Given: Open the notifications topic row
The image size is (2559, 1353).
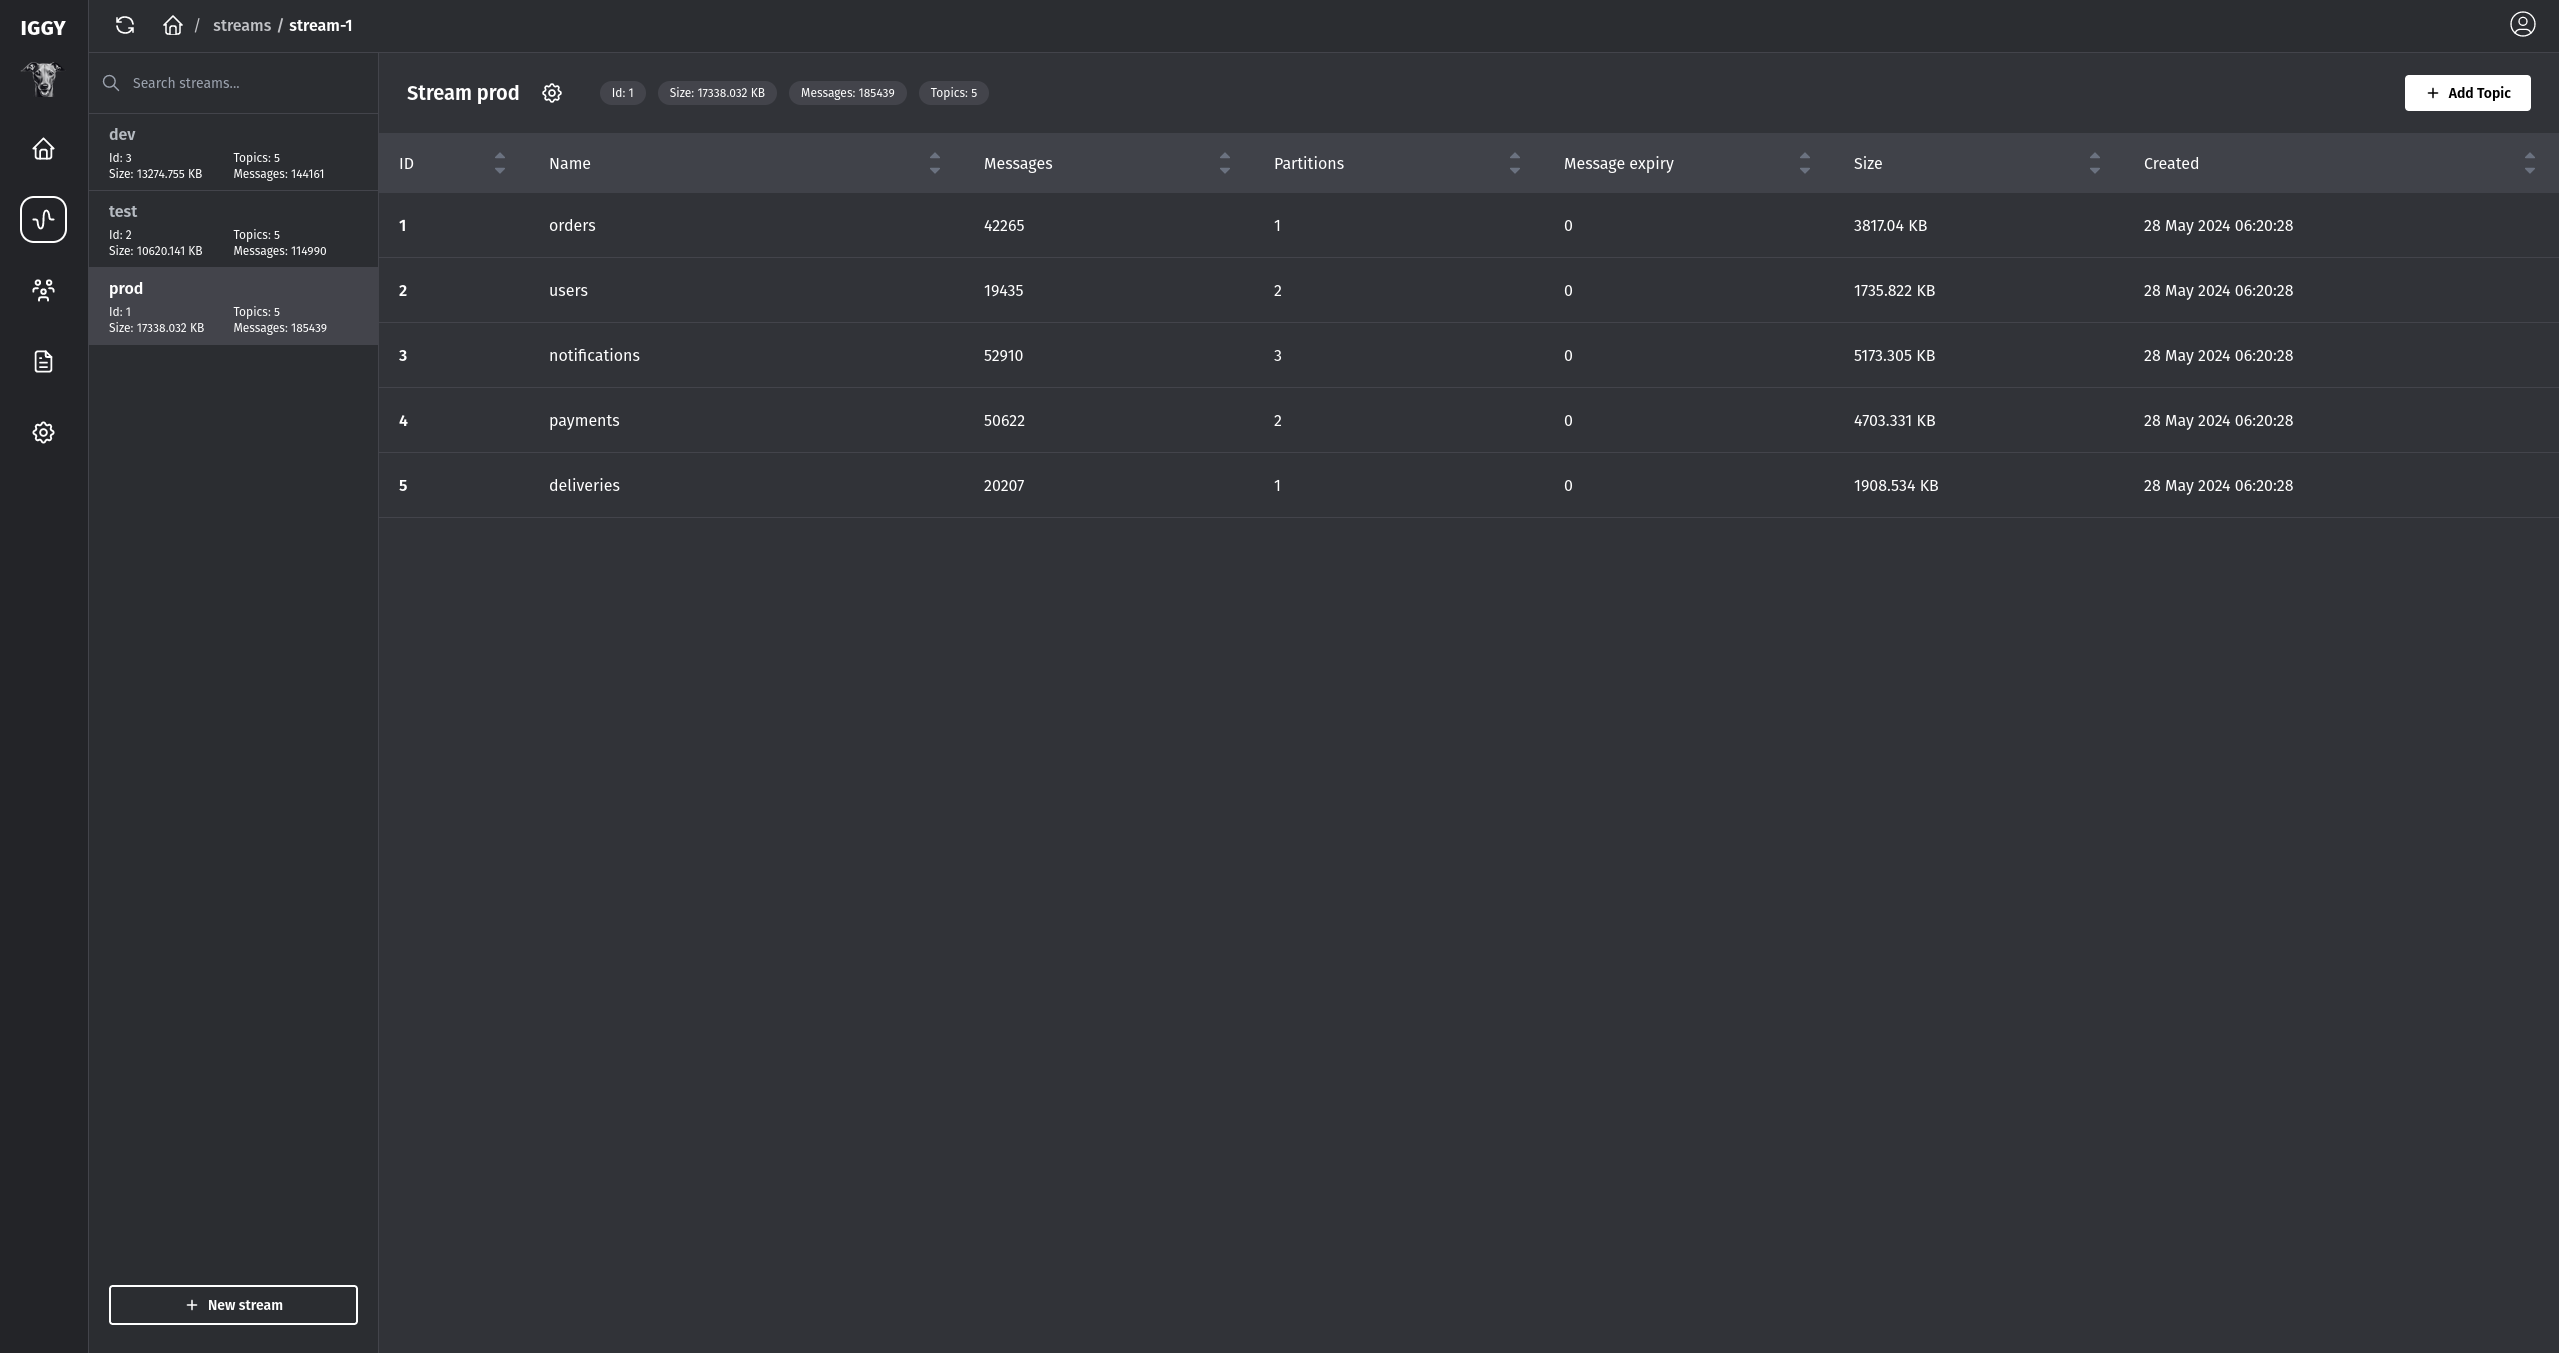Looking at the screenshot, I should [x=594, y=355].
